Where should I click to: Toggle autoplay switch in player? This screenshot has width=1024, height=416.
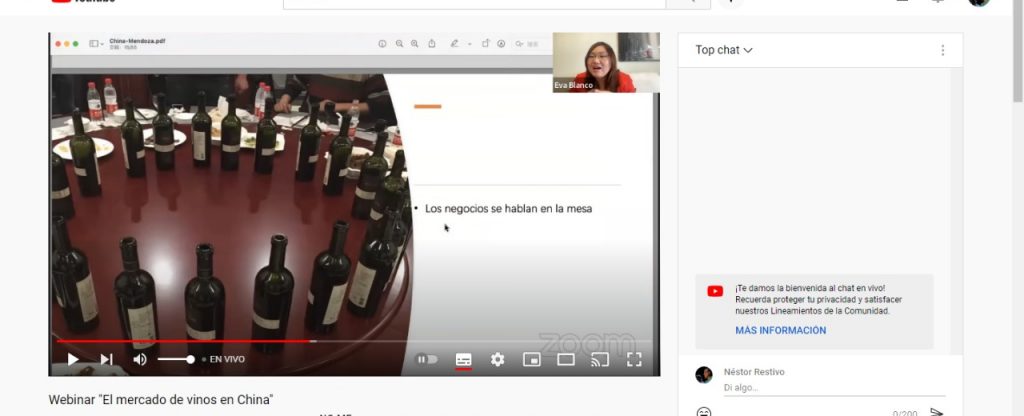(427, 359)
